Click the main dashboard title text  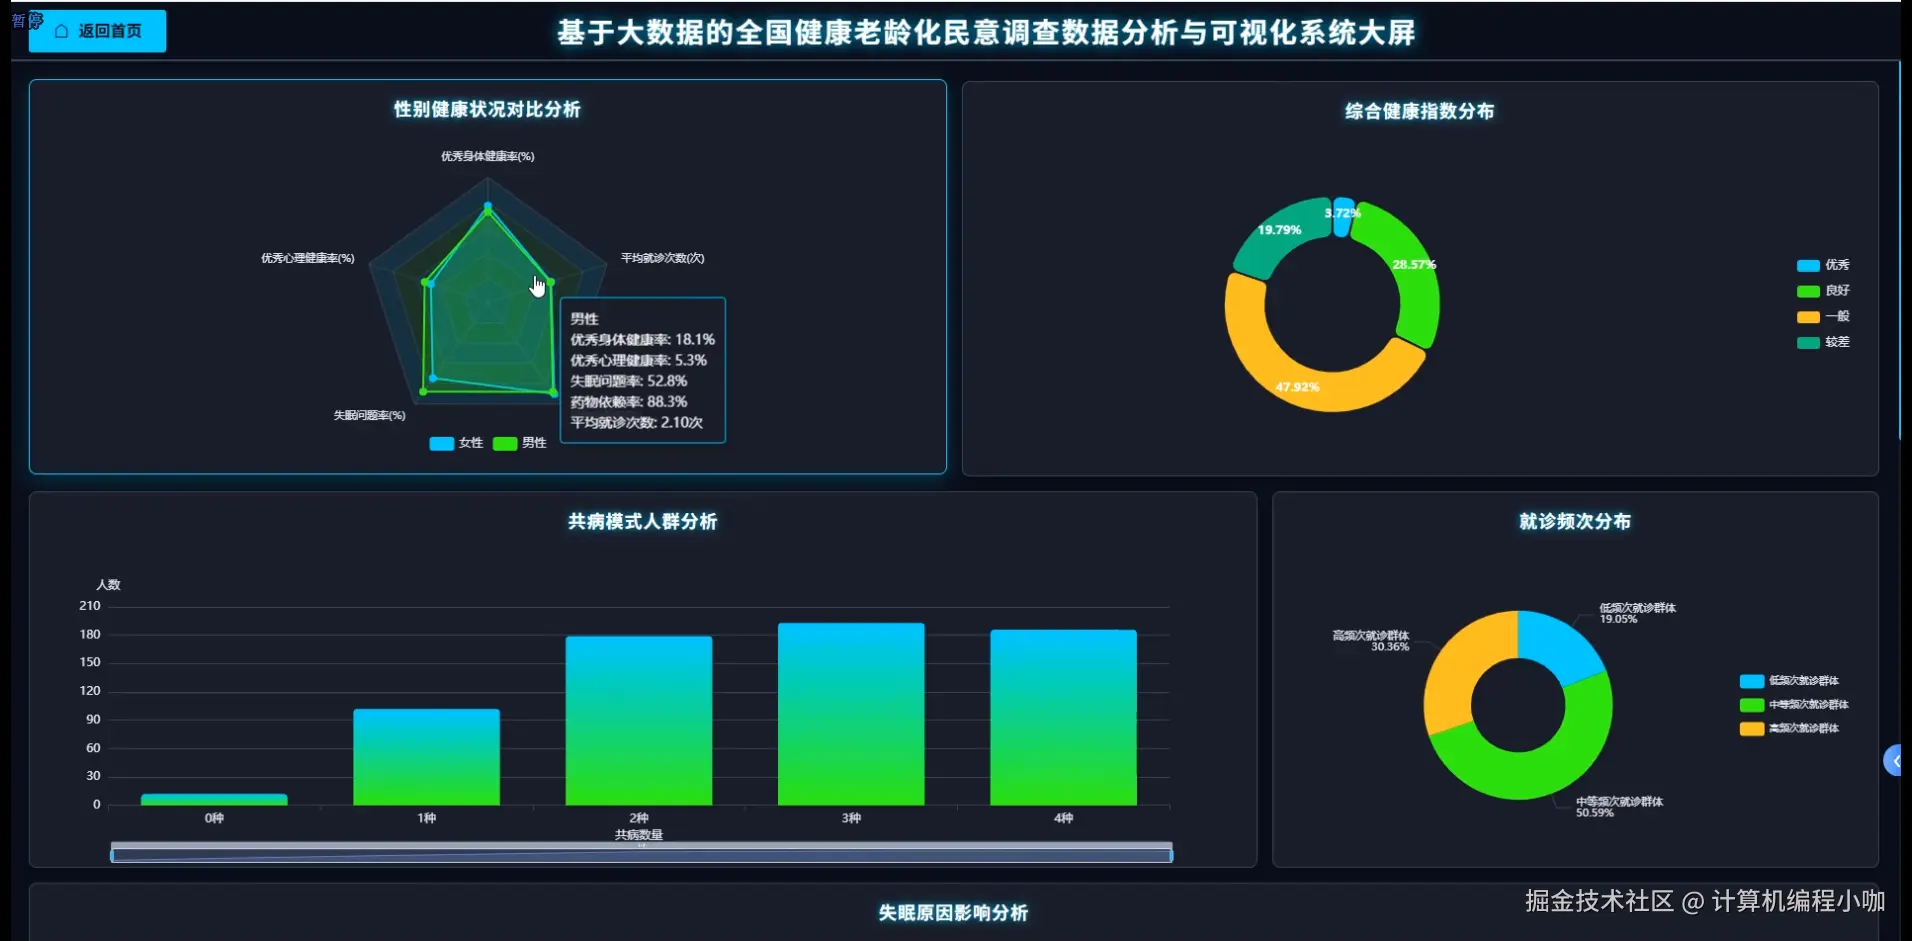(986, 33)
